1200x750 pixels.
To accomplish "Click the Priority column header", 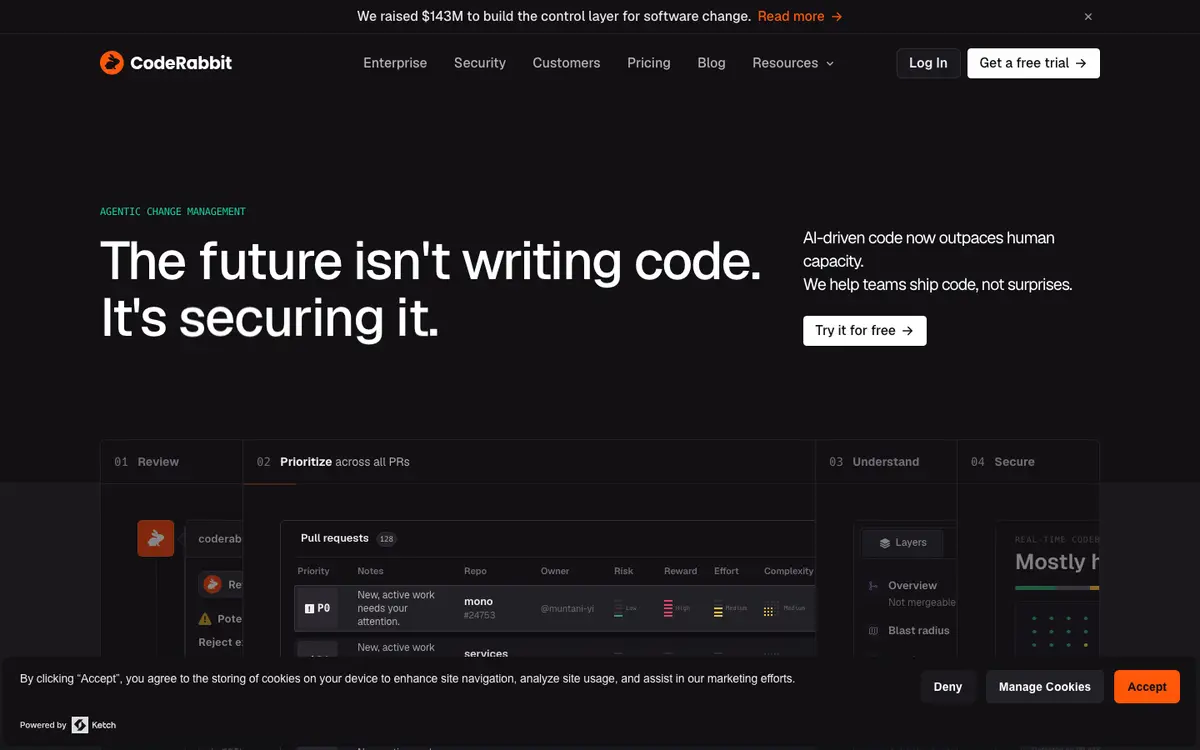I will click(x=313, y=571).
